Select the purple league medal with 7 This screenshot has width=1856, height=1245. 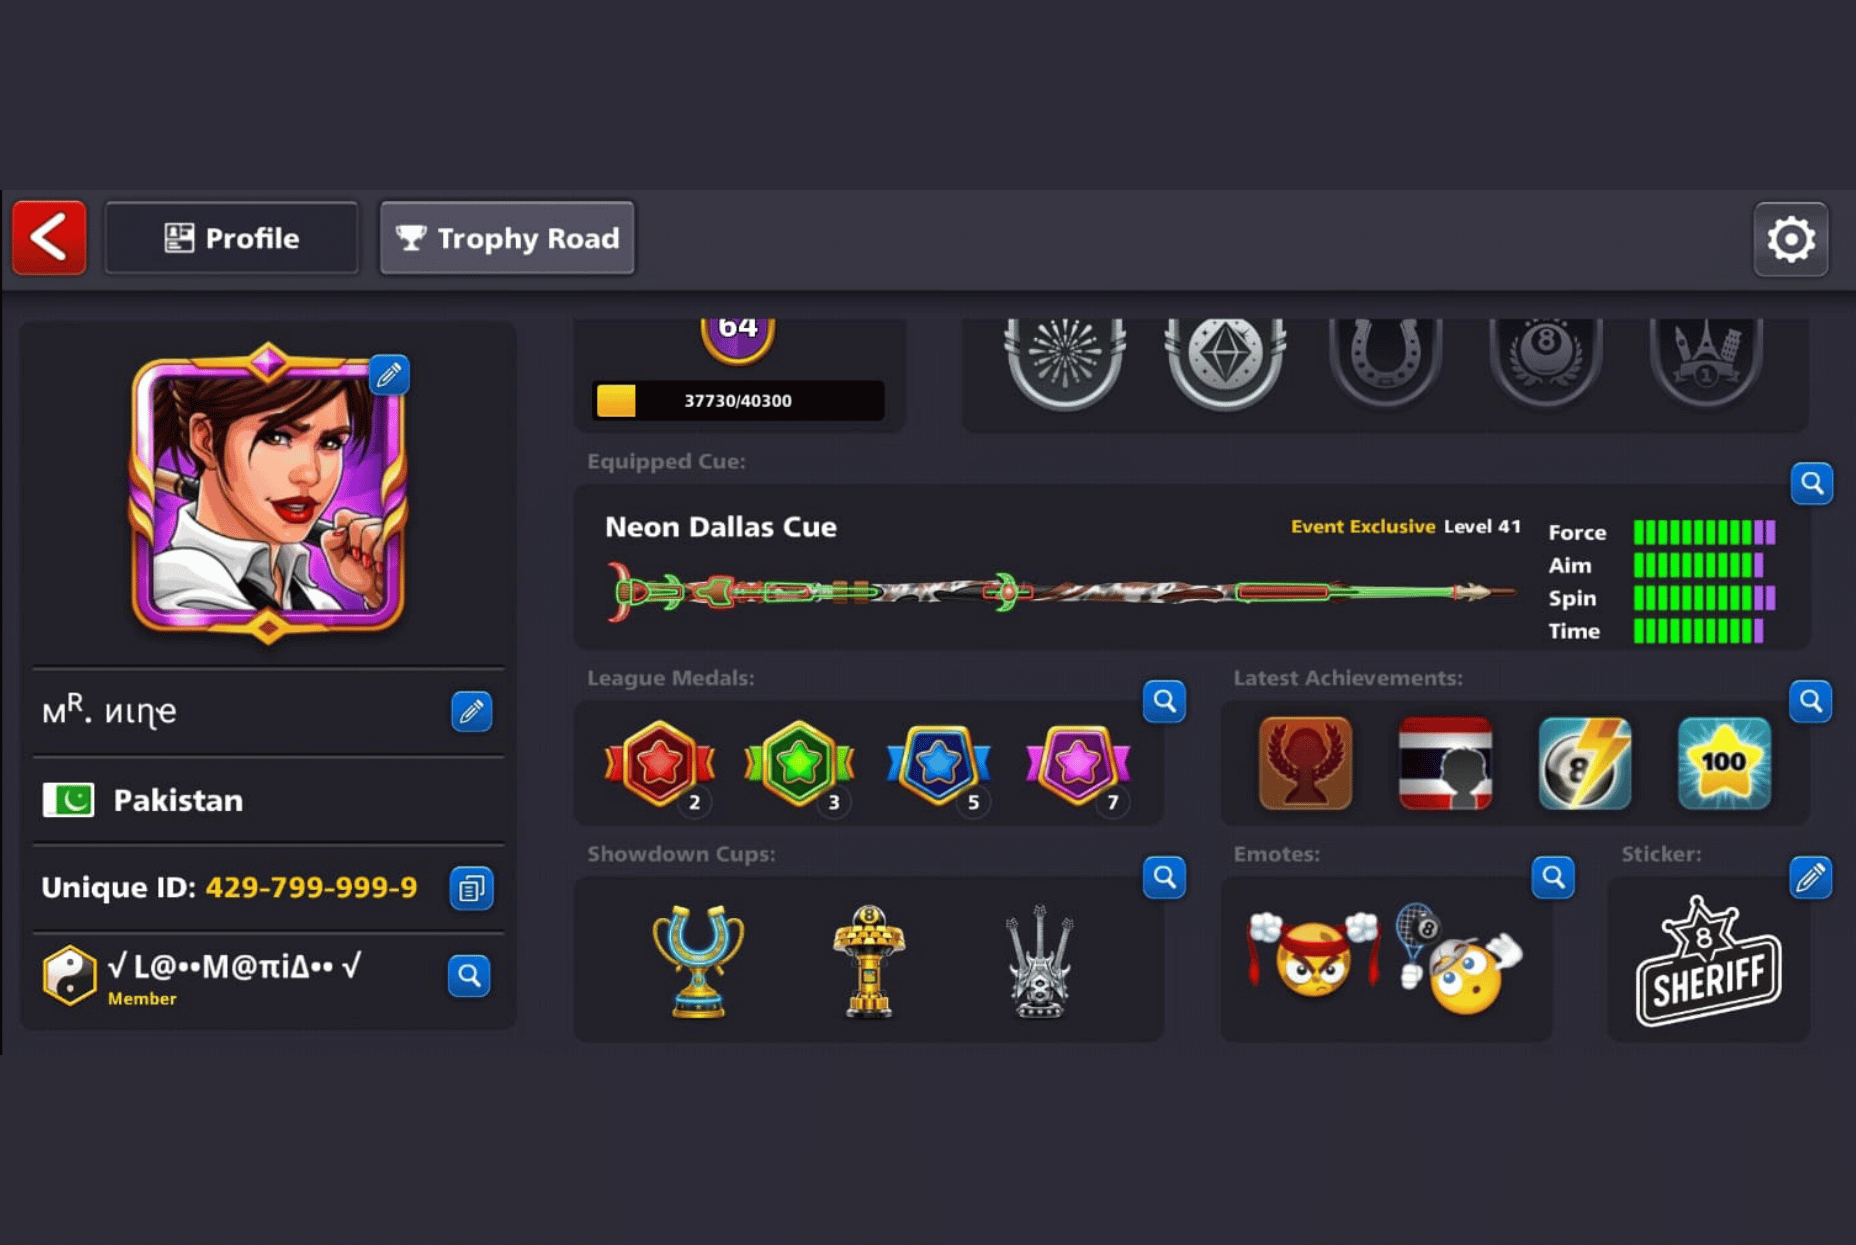(1078, 765)
